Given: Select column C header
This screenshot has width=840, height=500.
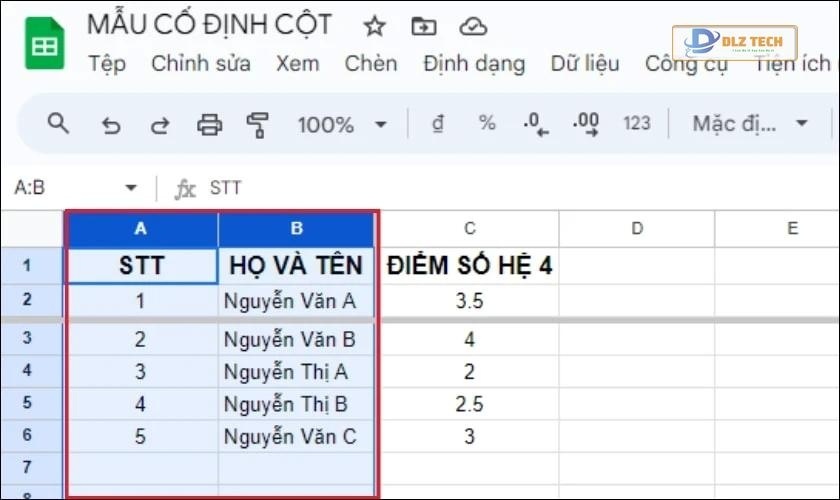Looking at the screenshot, I should point(469,229).
